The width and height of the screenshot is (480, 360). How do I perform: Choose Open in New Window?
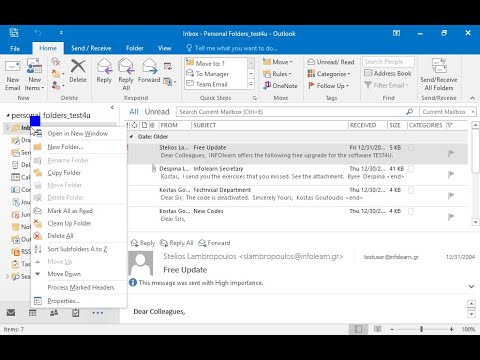pyautogui.click(x=77, y=133)
